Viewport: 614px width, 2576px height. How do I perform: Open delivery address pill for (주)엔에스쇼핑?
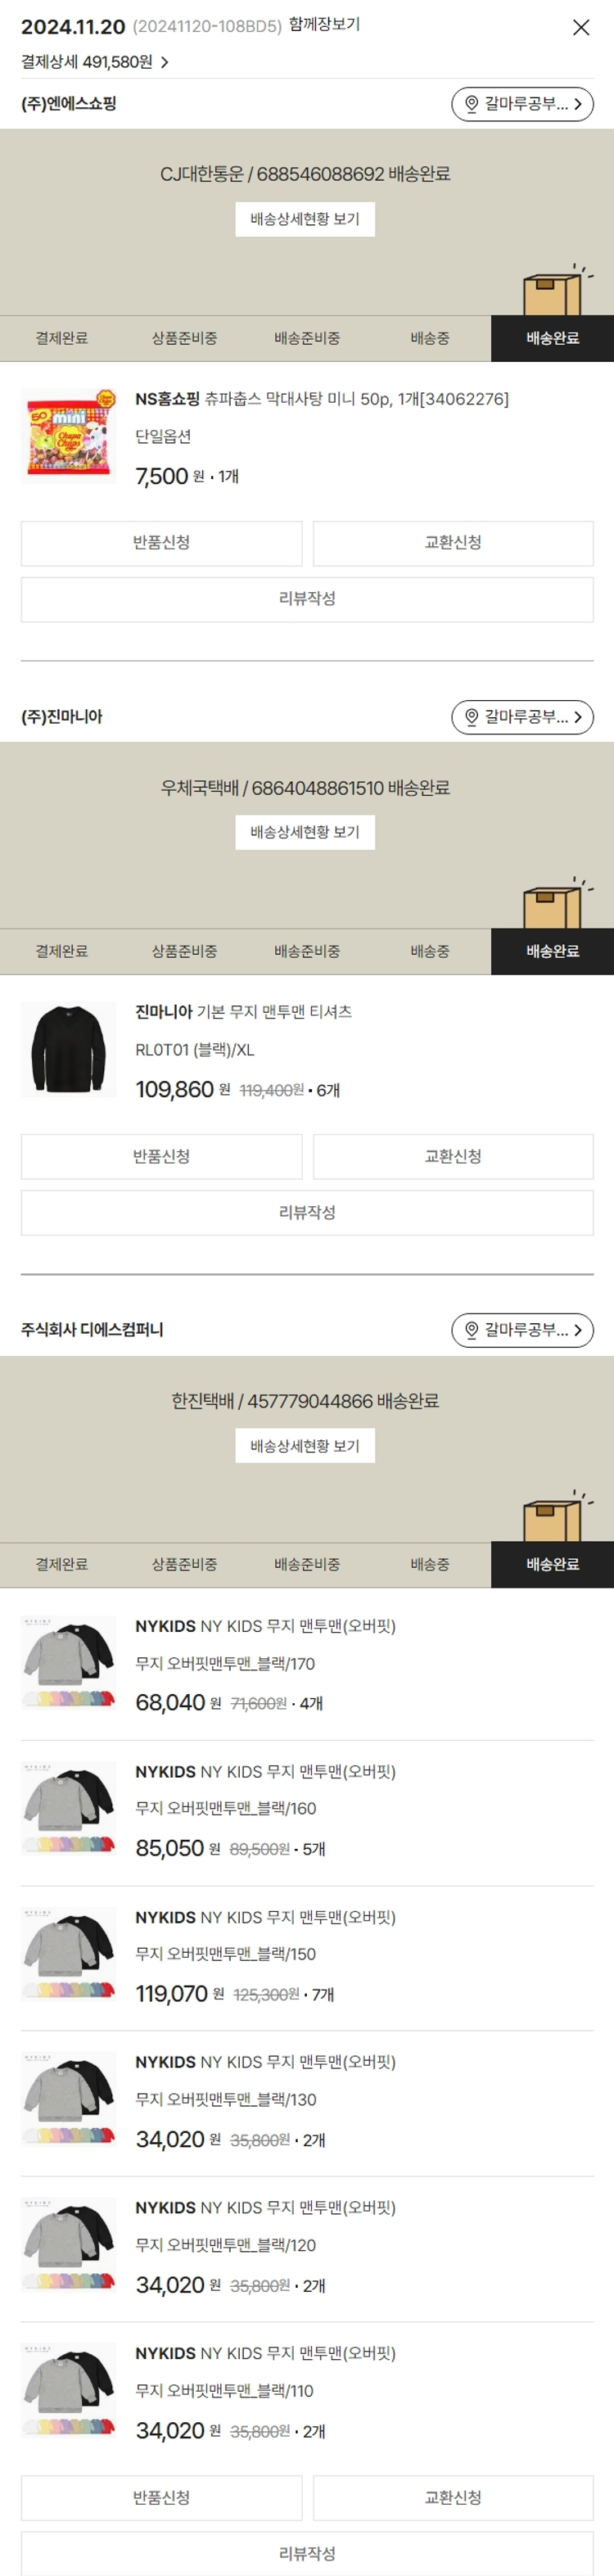(522, 104)
